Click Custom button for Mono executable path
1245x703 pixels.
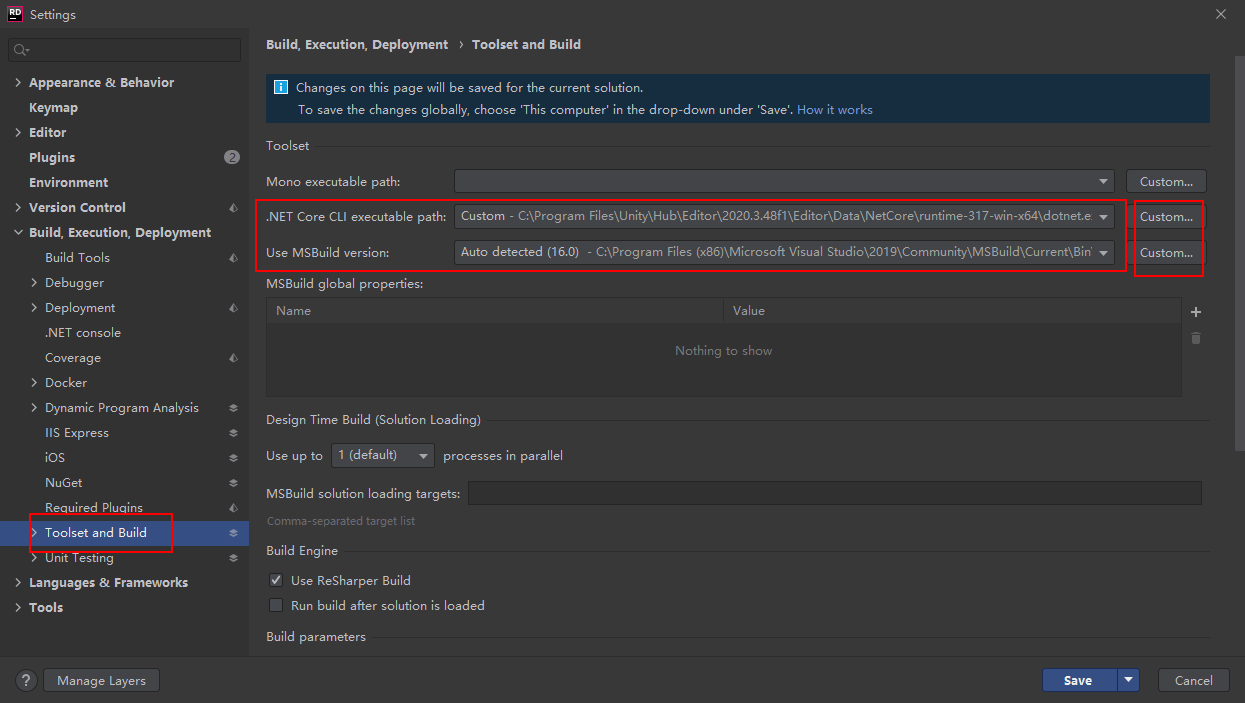1166,182
